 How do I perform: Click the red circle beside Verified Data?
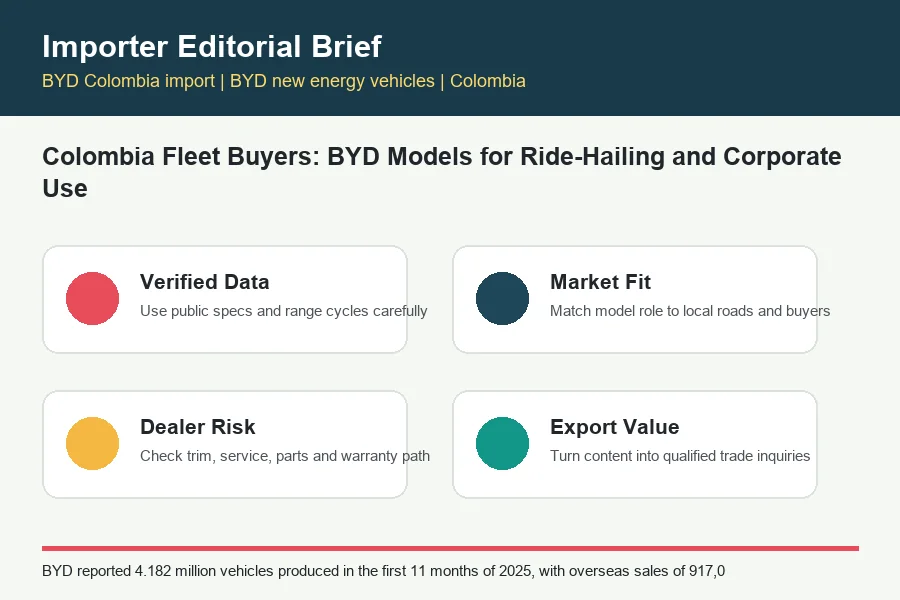click(92, 299)
